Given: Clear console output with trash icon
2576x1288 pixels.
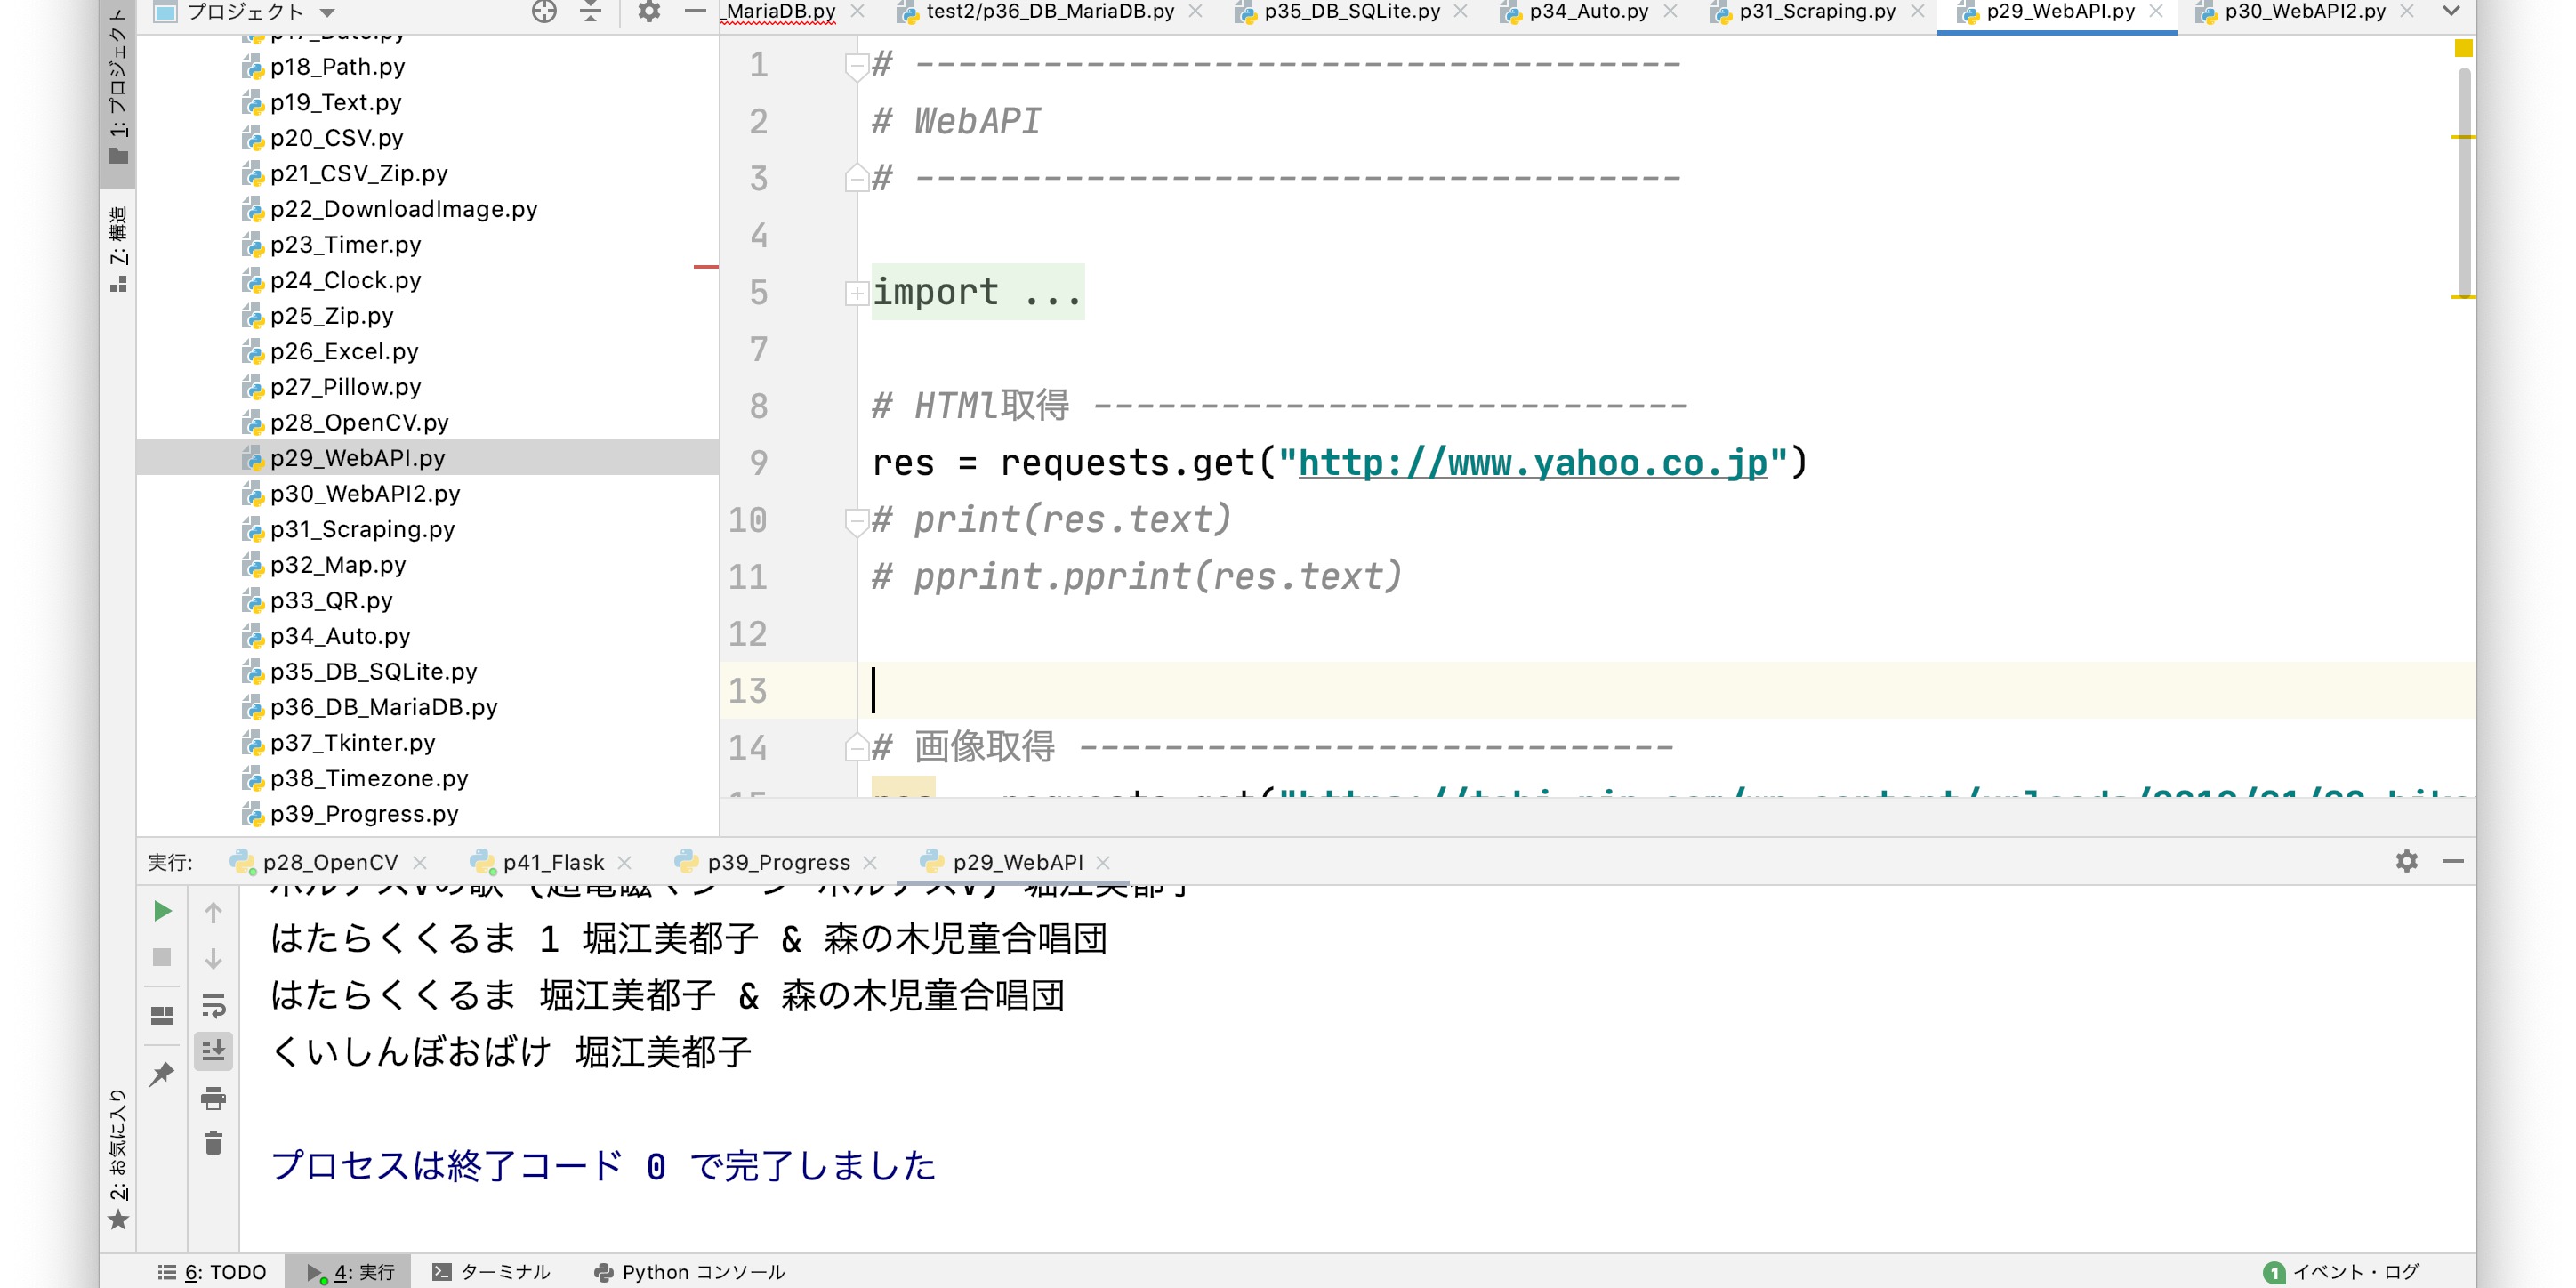Looking at the screenshot, I should point(213,1143).
